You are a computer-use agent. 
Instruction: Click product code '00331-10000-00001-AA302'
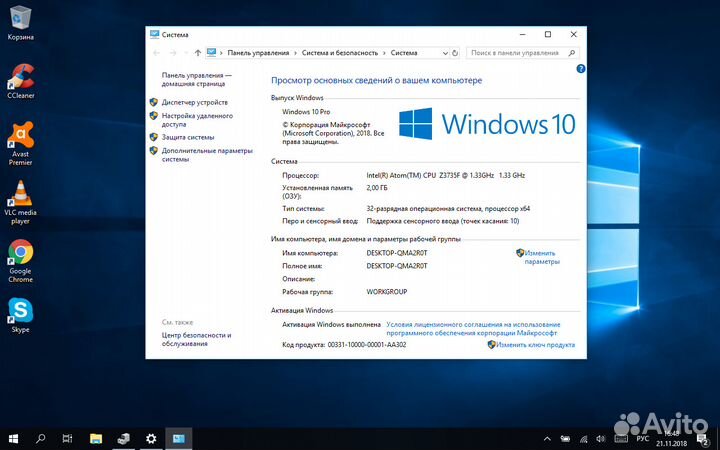[x=367, y=344]
